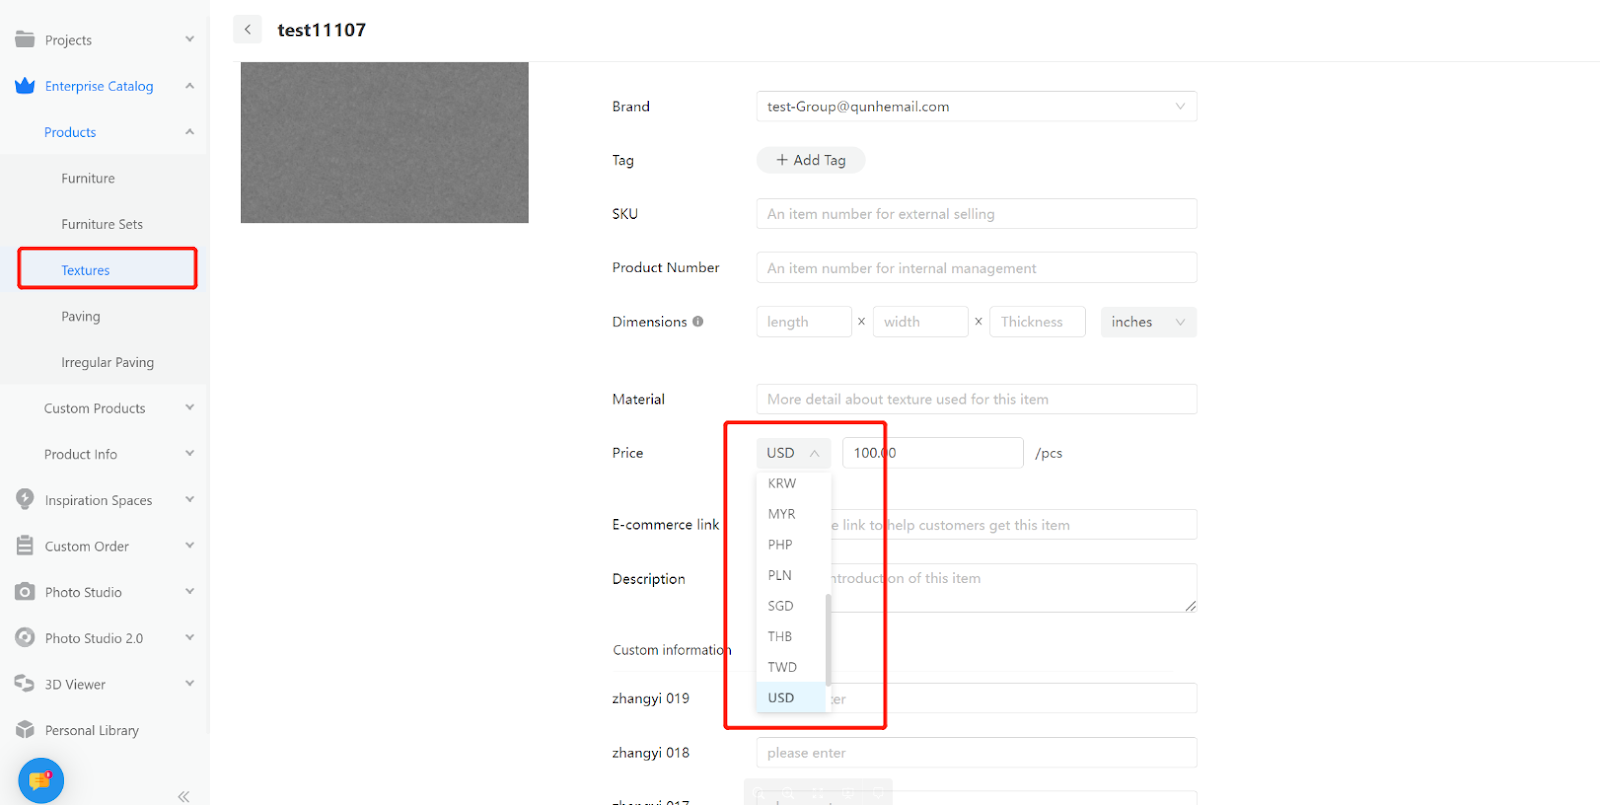This screenshot has width=1600, height=805.
Task: Click the Projects folder icon
Action: pos(25,39)
